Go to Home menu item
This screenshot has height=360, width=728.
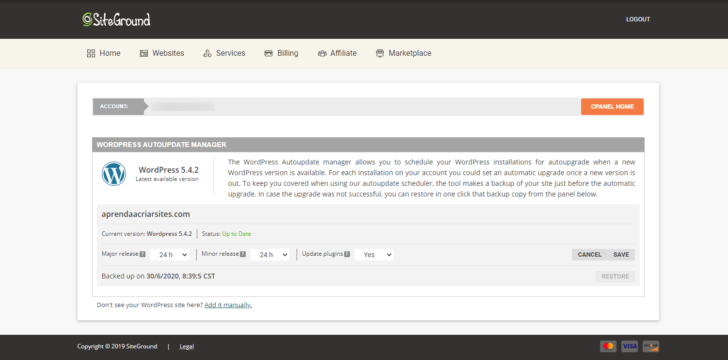coord(104,53)
